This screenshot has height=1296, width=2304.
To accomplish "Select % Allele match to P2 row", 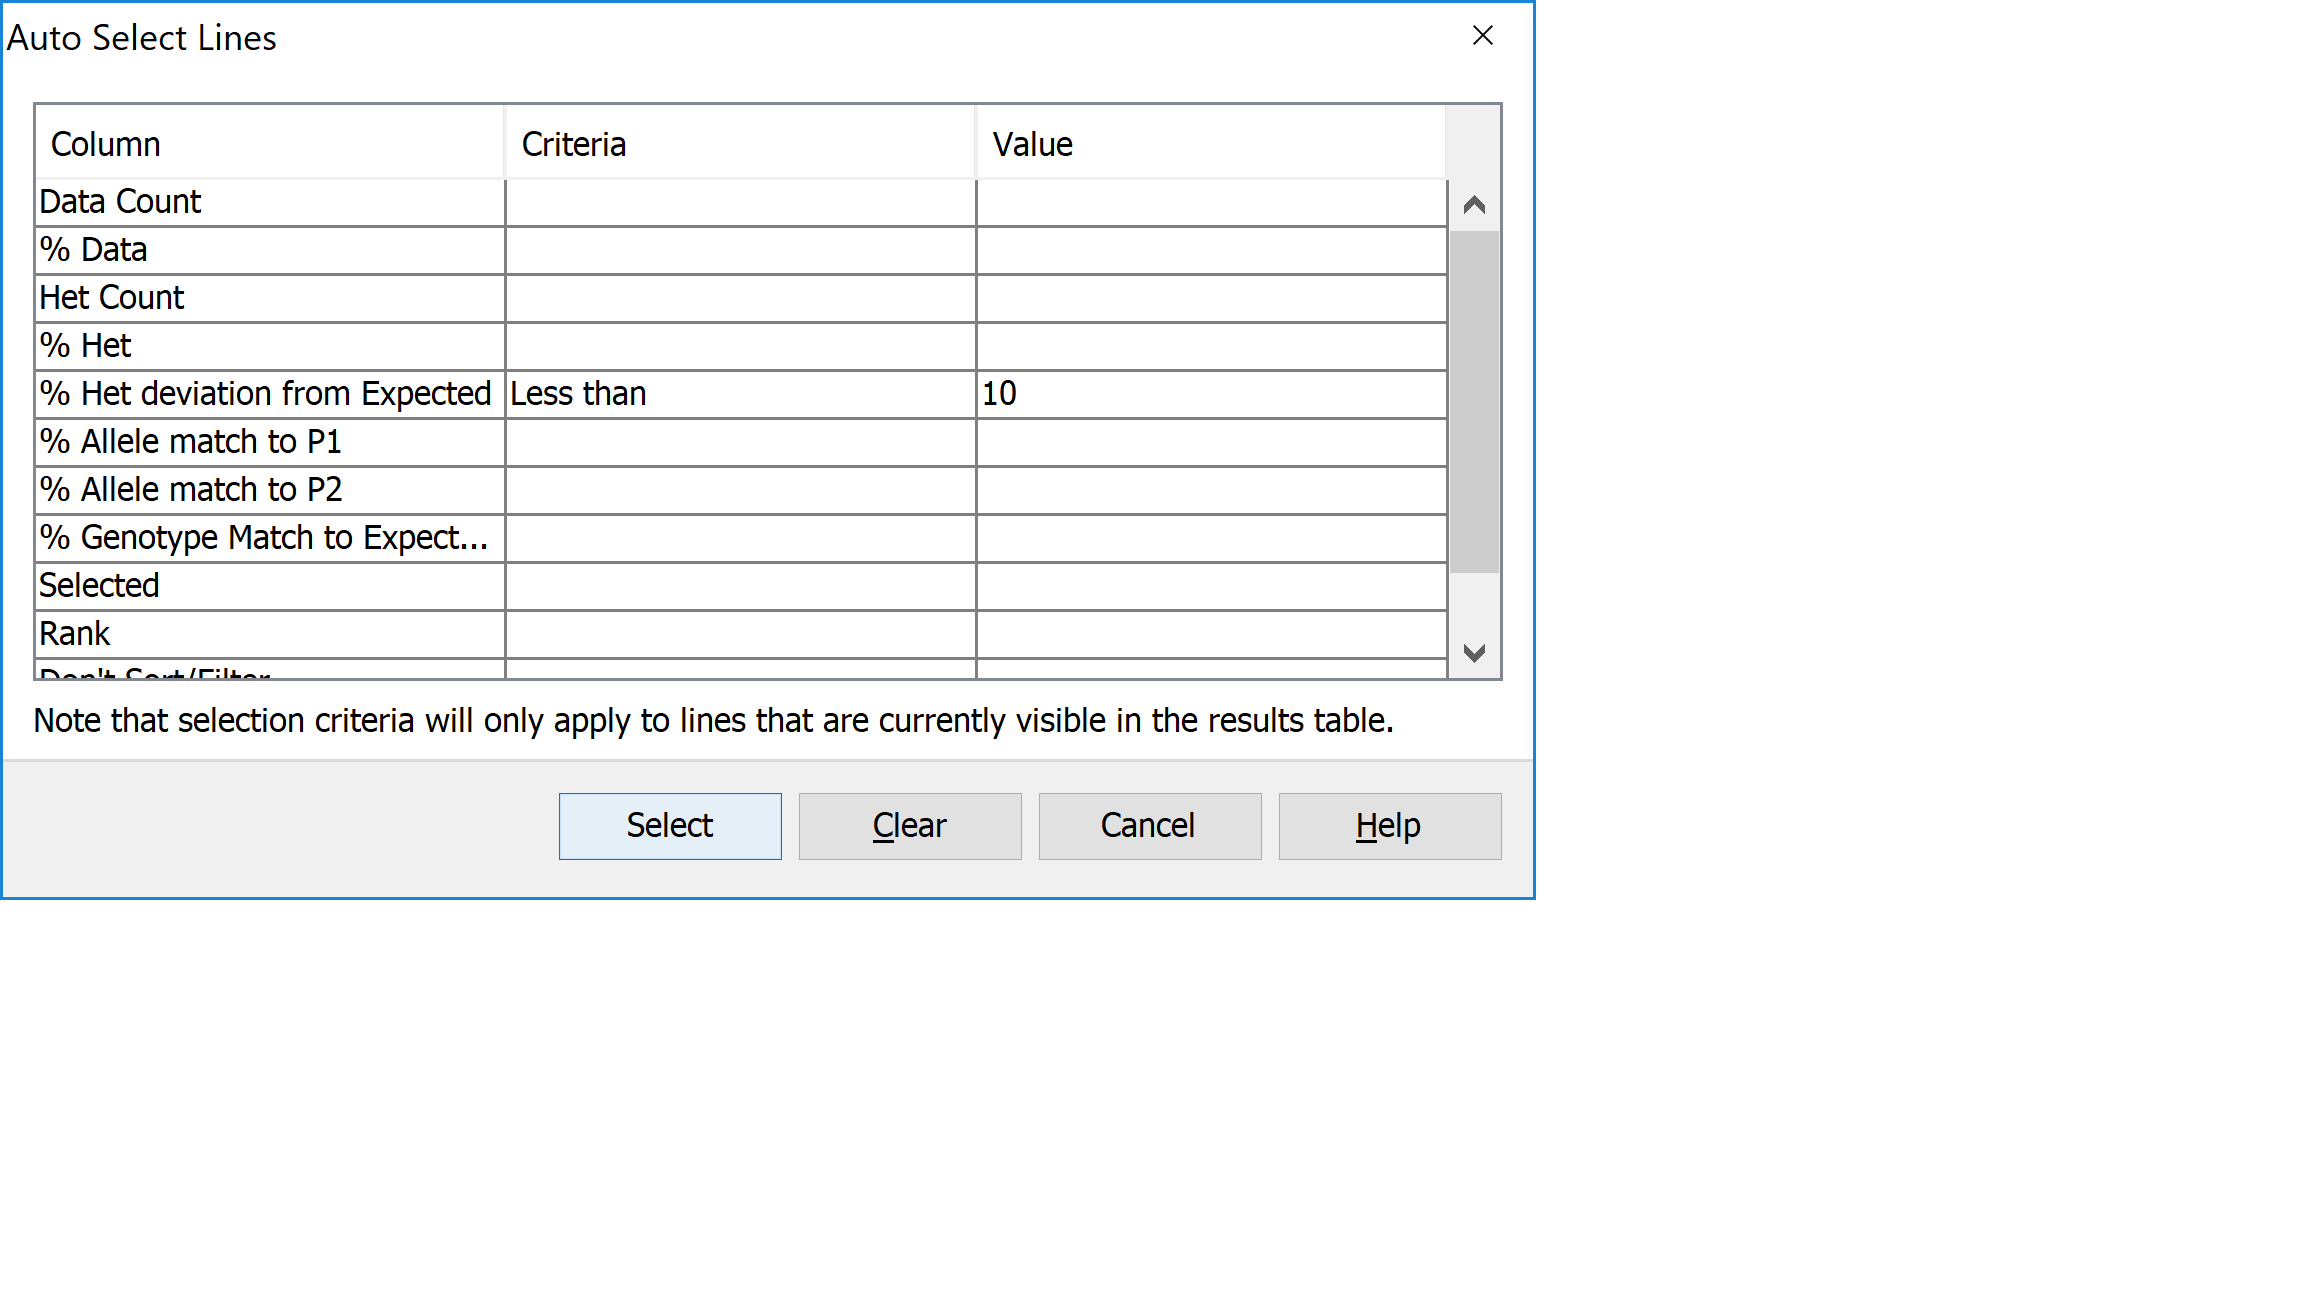I will tap(270, 491).
